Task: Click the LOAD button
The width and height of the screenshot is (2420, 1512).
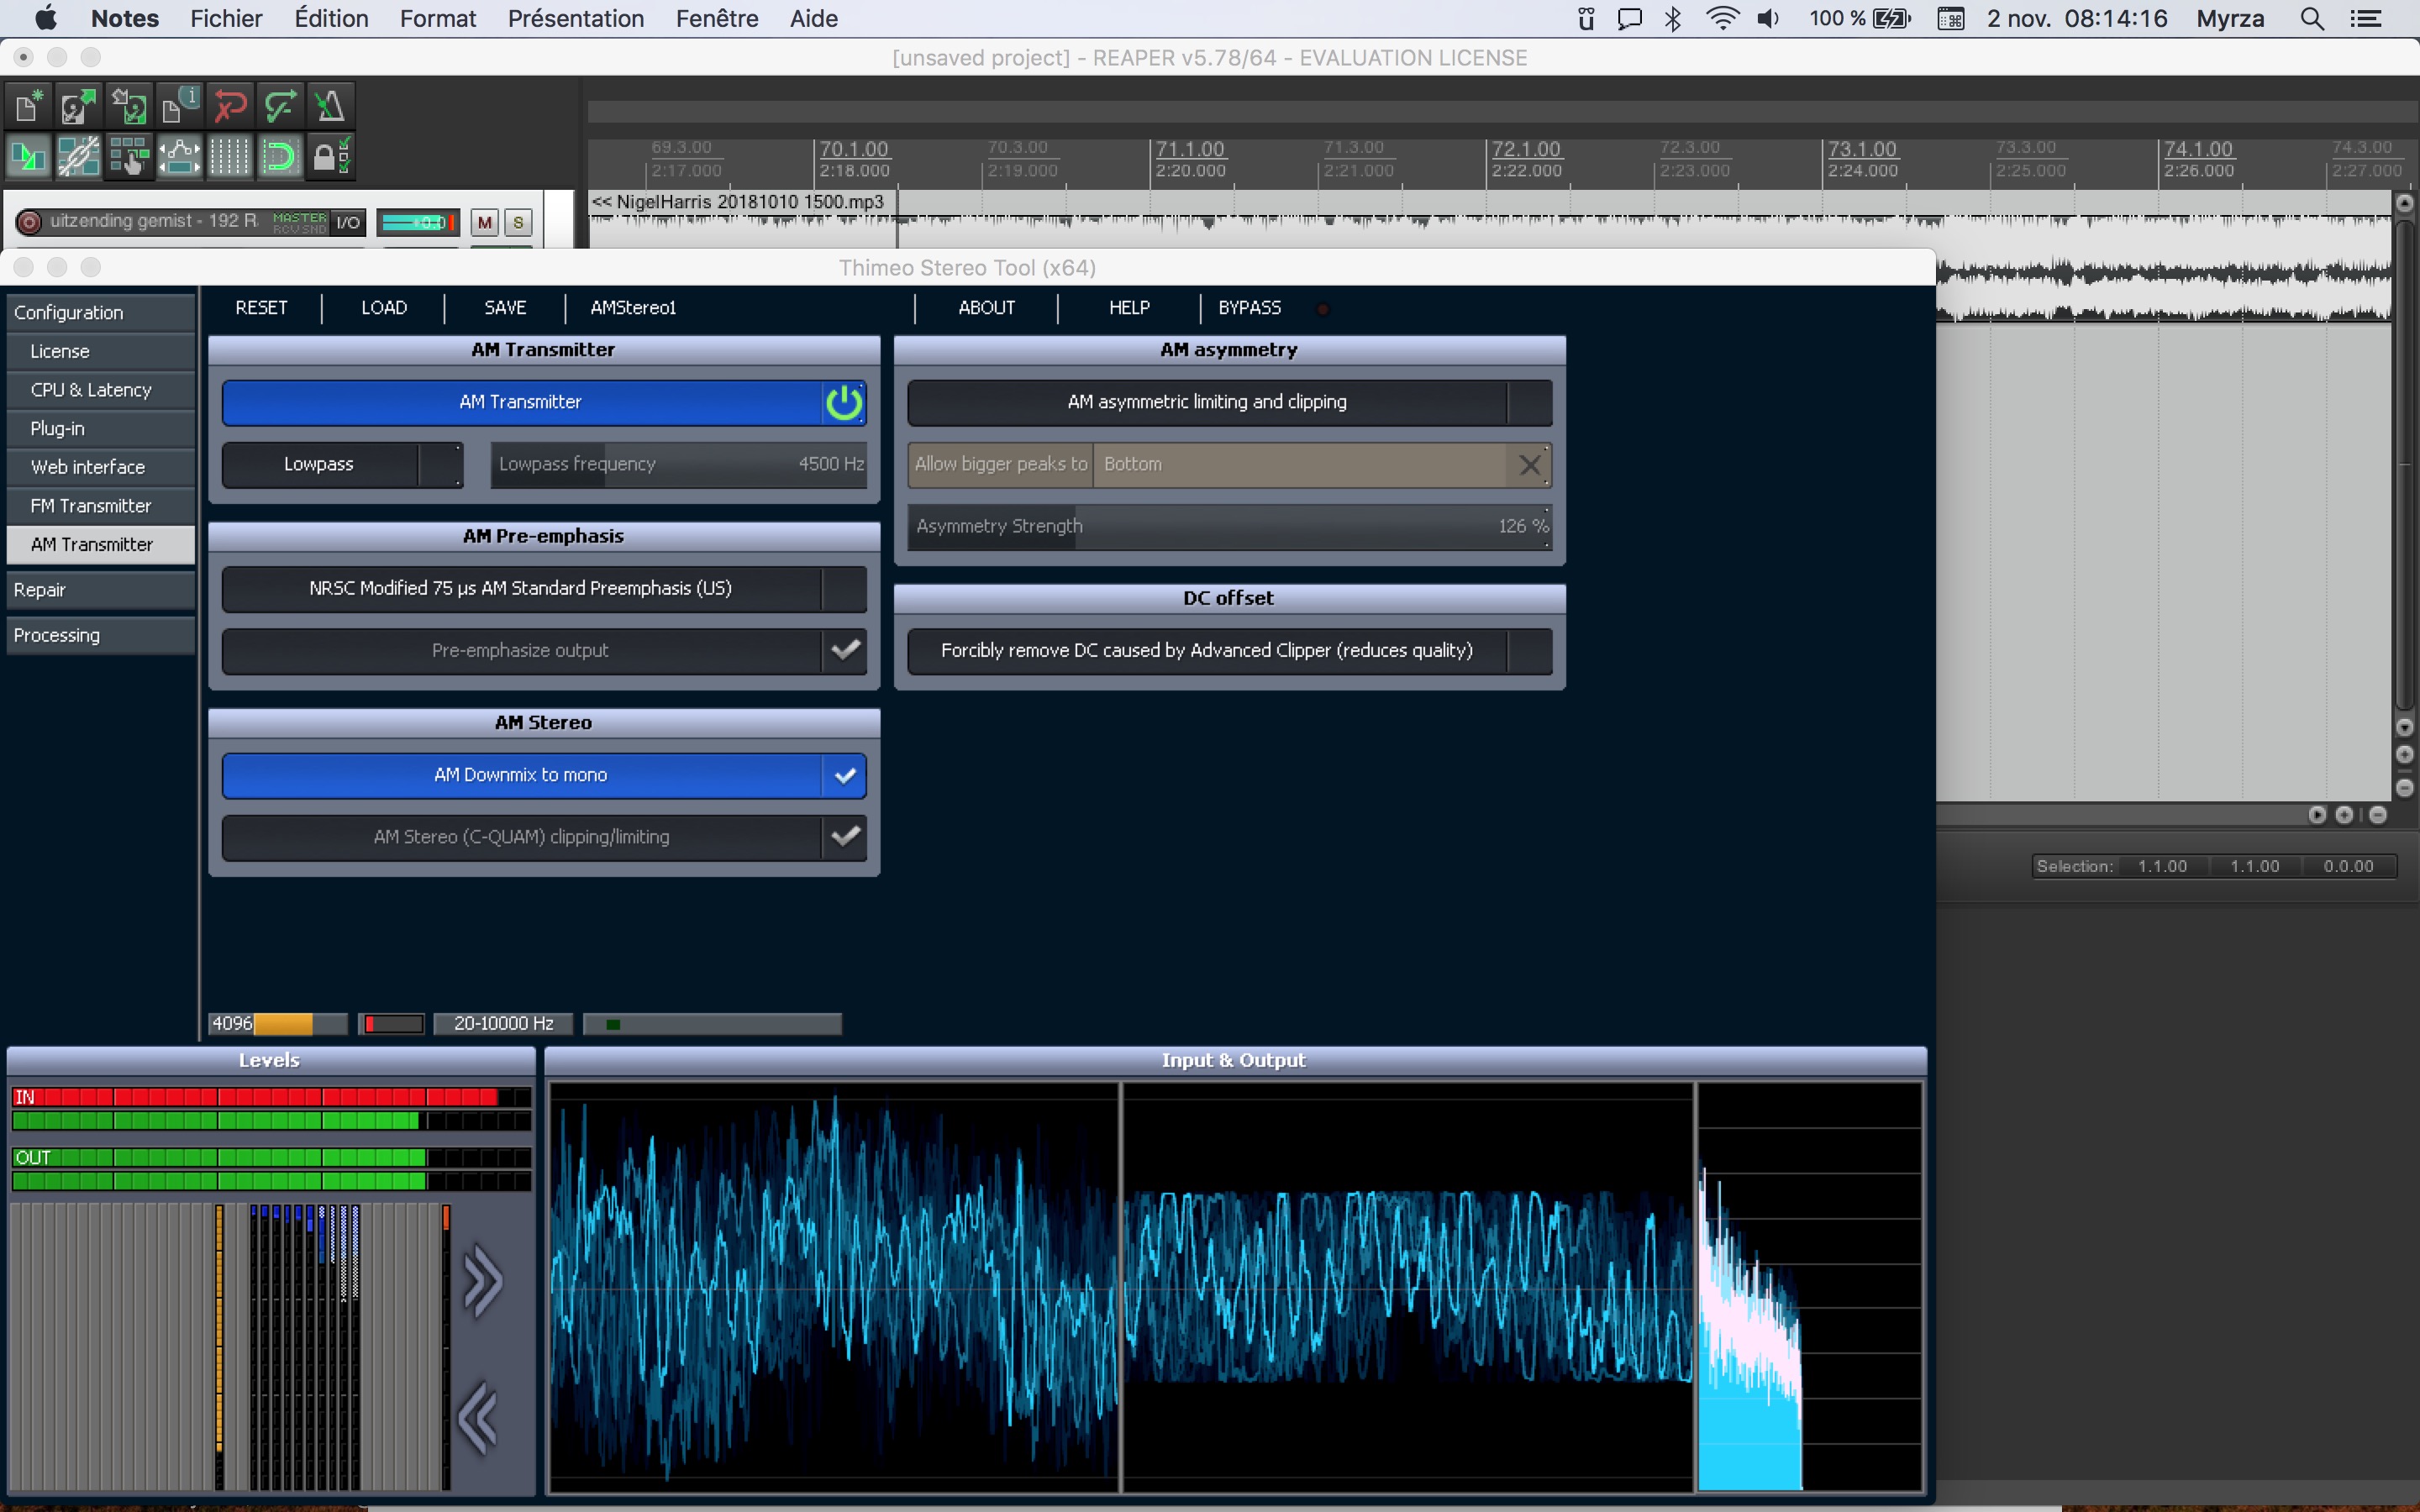Action: (384, 308)
